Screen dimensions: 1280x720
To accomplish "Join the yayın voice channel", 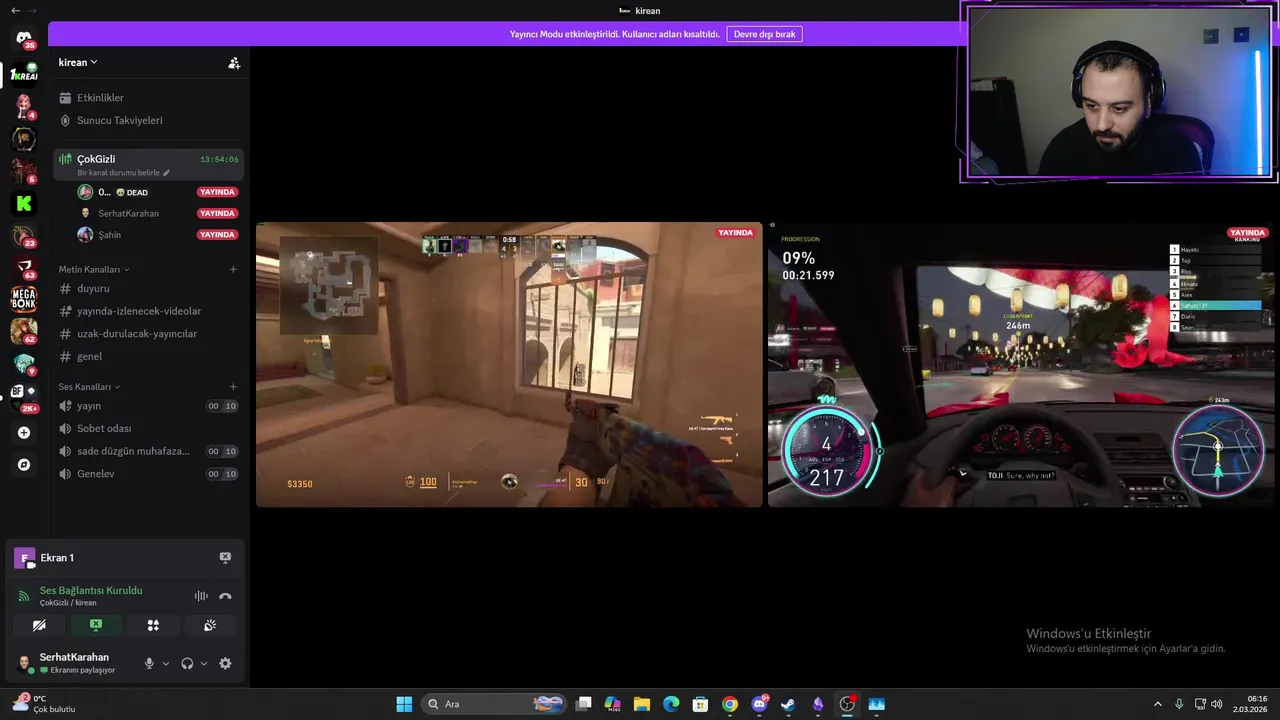I will coord(149,406).
